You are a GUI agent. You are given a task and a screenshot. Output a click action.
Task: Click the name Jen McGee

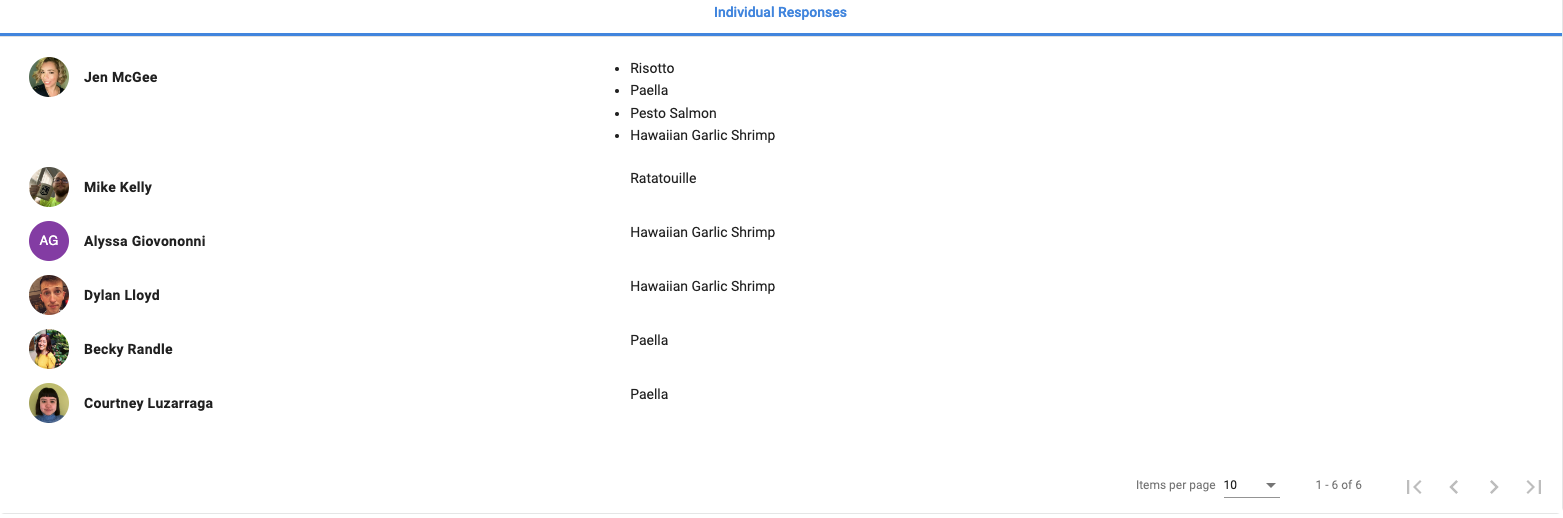click(121, 77)
